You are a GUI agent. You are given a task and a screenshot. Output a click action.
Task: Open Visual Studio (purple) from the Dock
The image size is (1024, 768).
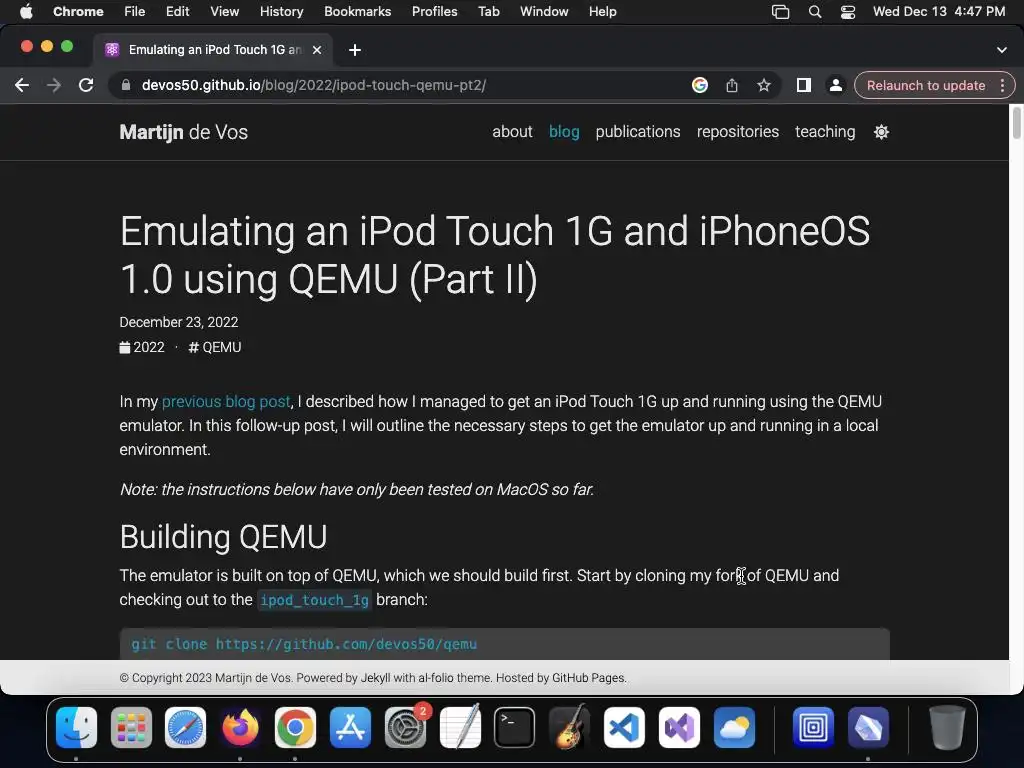coord(679,728)
